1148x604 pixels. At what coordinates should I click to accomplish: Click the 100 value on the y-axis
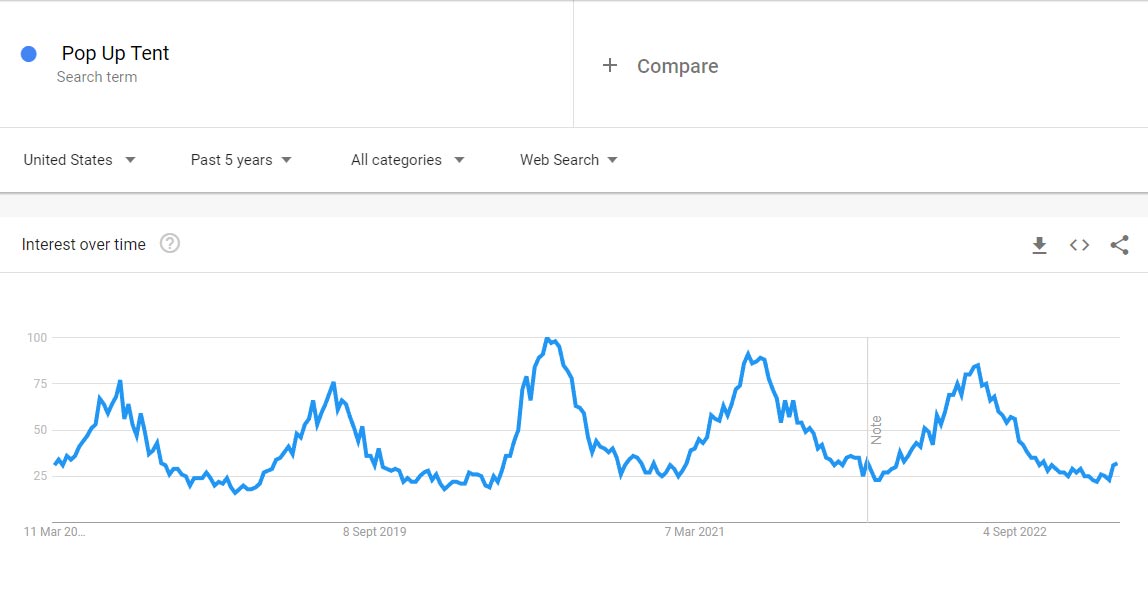[37, 338]
